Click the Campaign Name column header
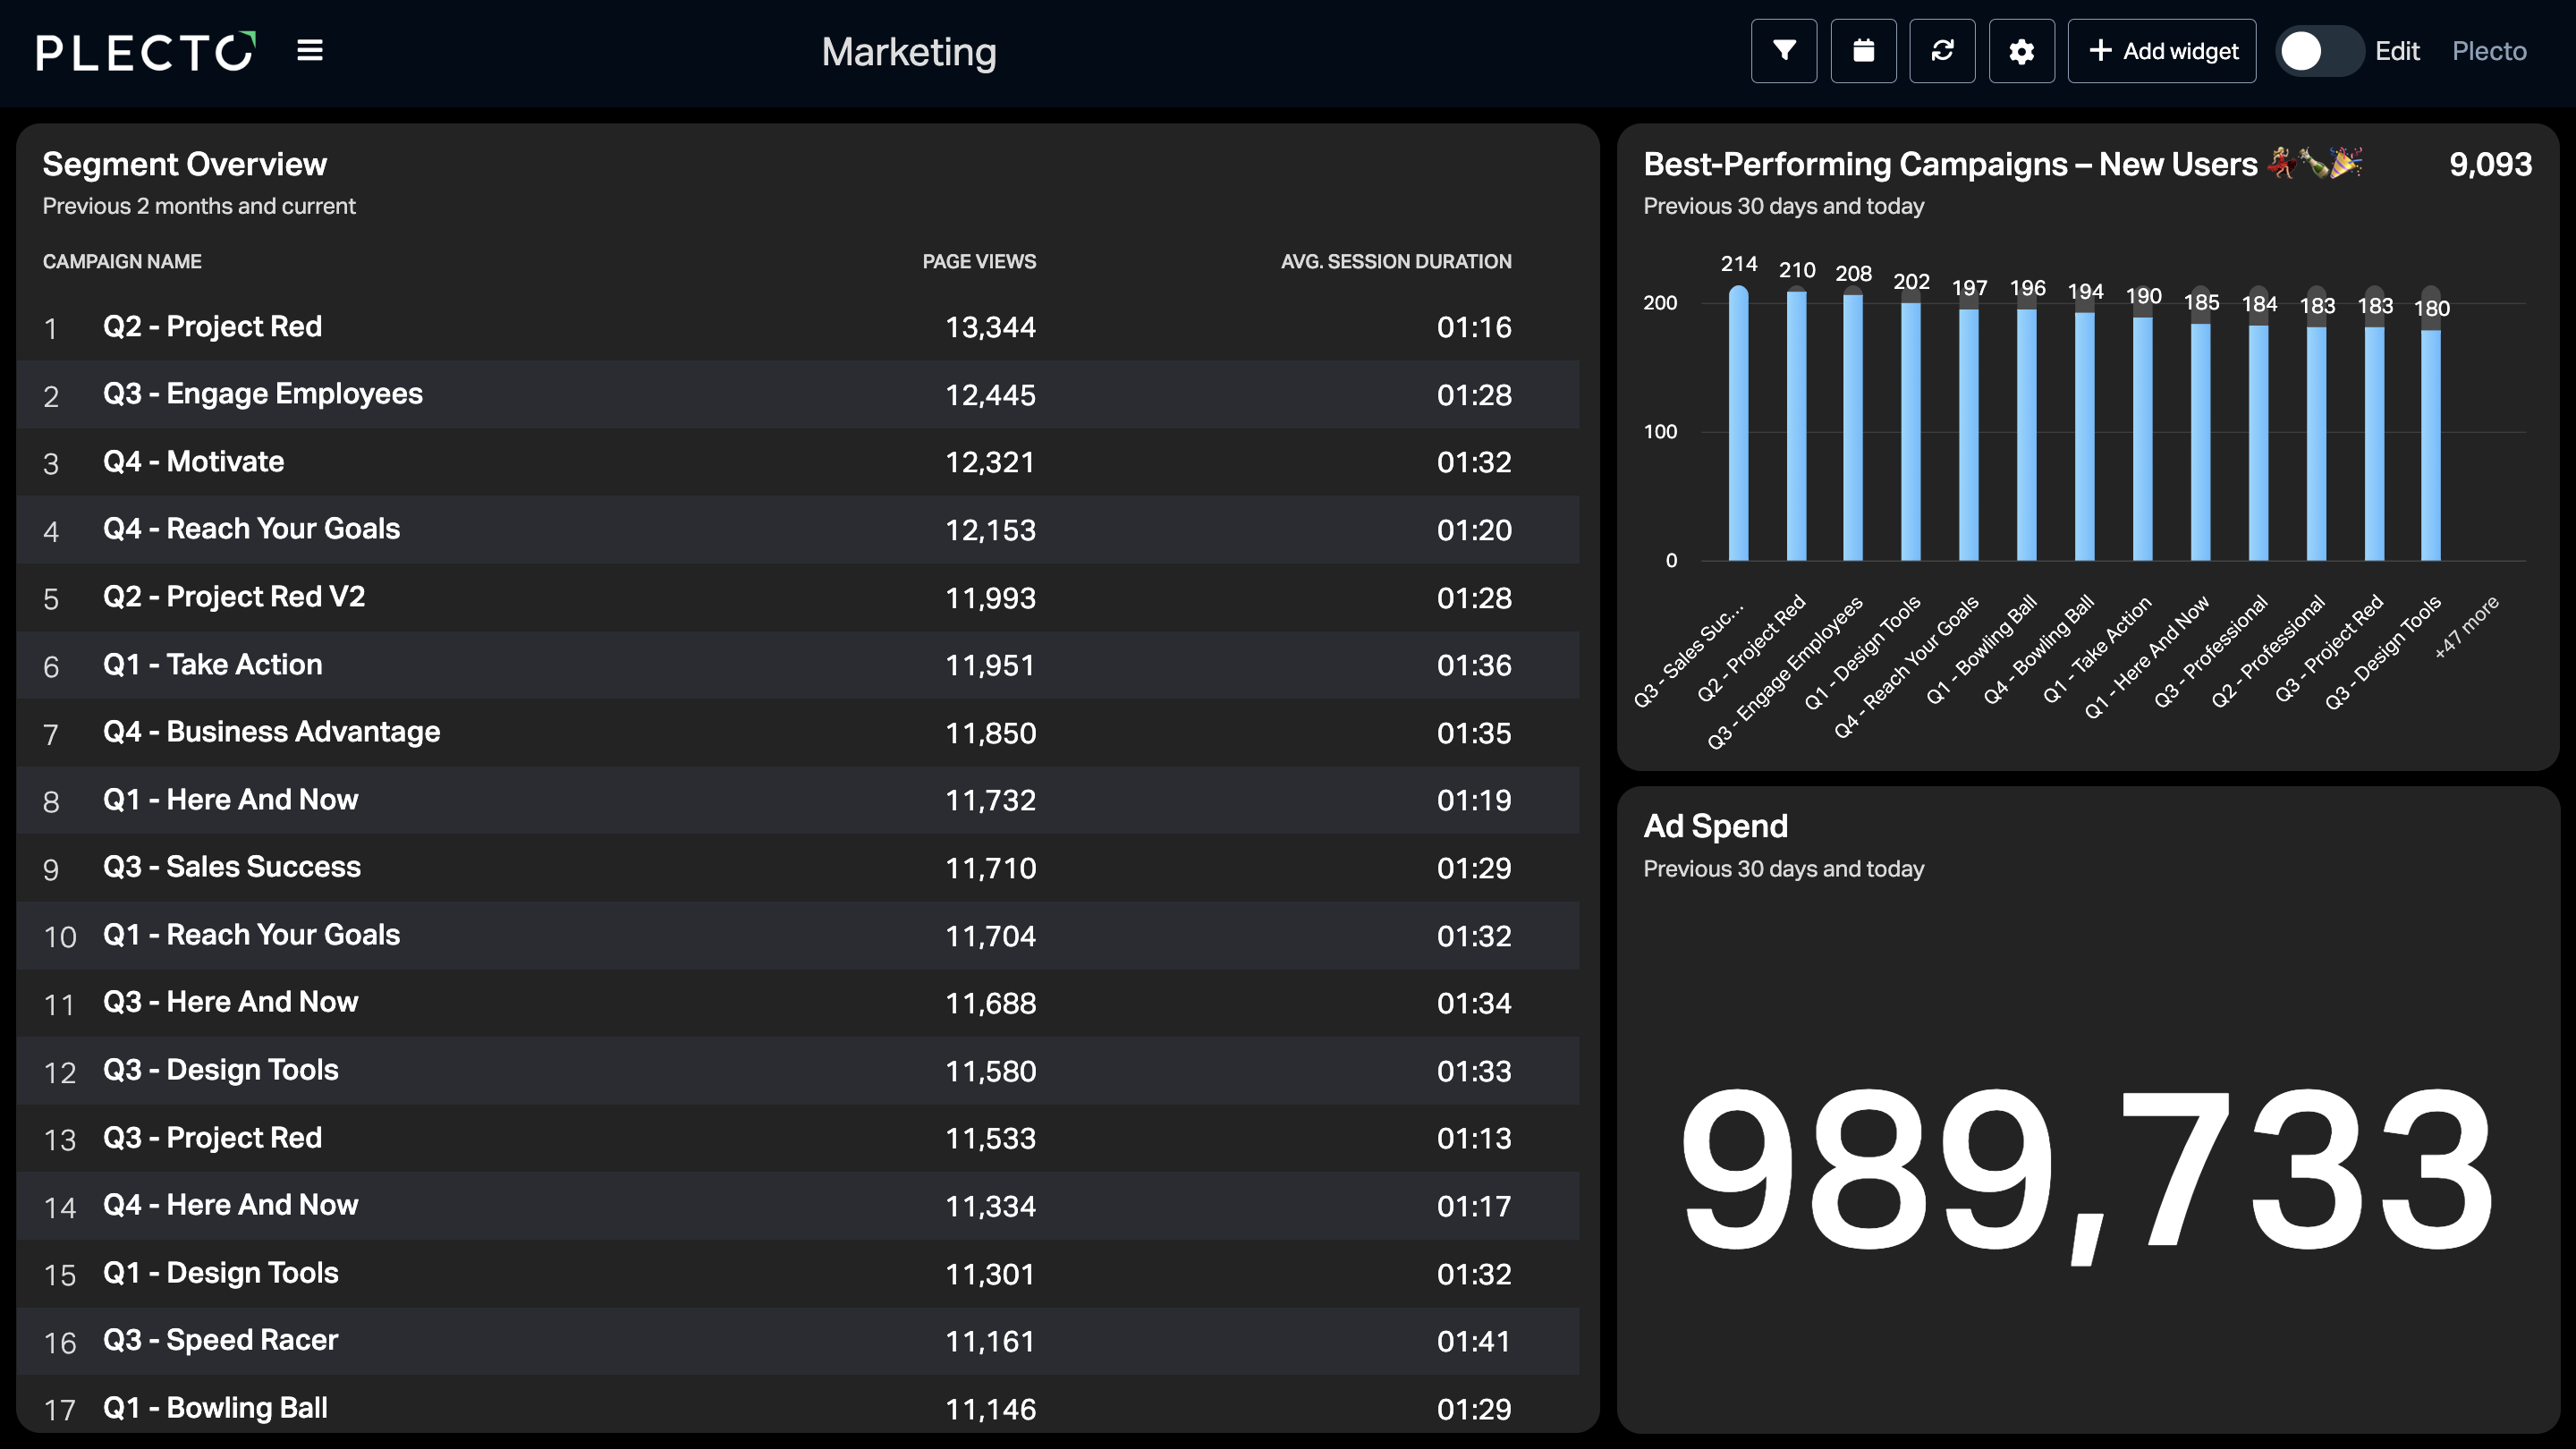2576x1449 pixels. [122, 261]
